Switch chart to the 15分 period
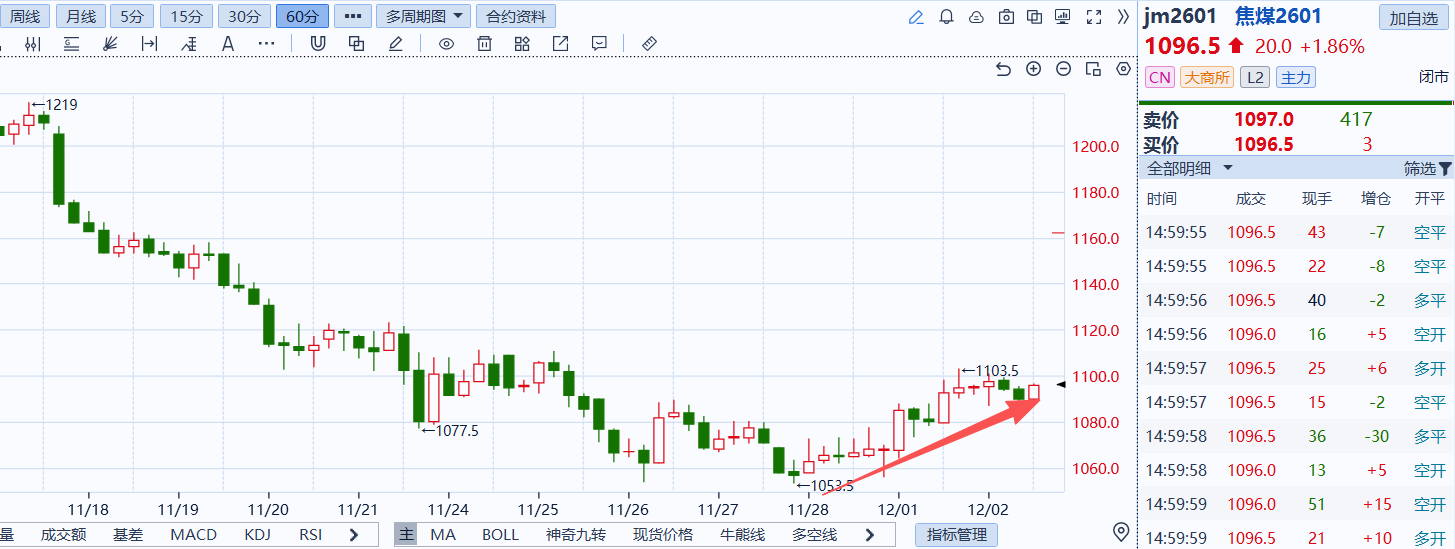 pos(186,16)
